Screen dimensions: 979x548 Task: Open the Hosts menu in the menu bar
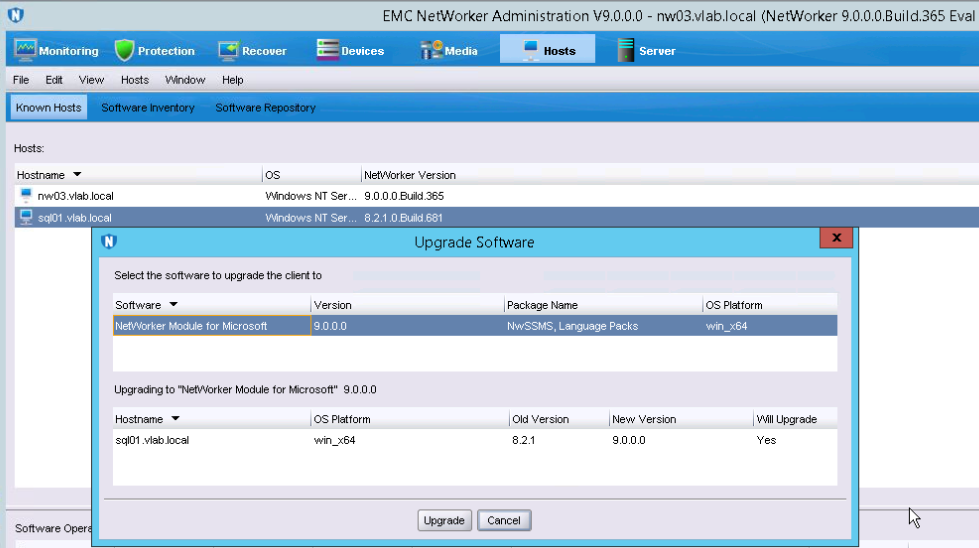[135, 80]
